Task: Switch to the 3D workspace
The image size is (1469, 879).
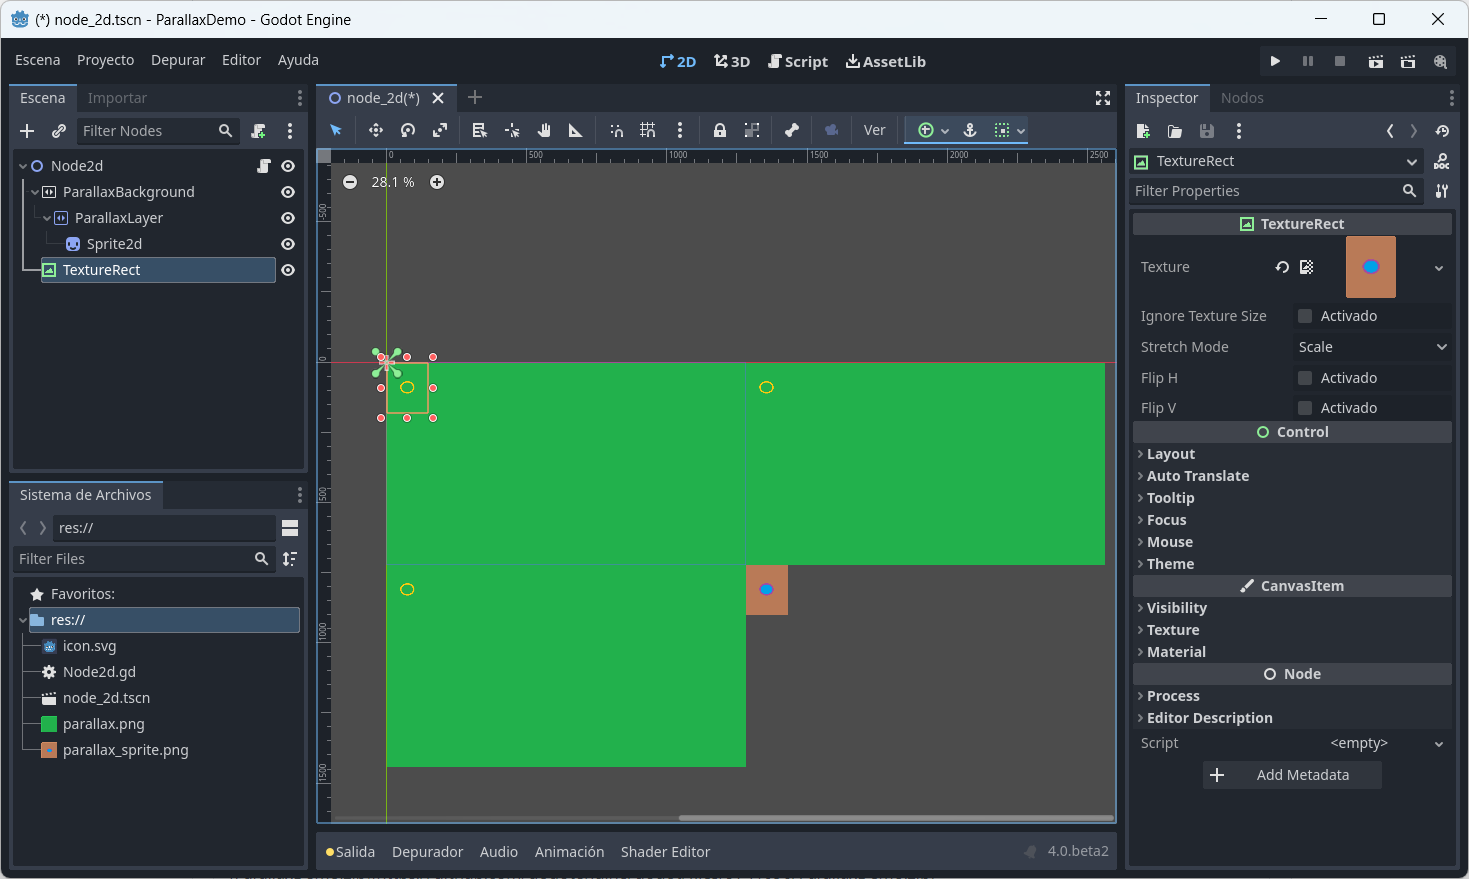Action: (x=731, y=61)
